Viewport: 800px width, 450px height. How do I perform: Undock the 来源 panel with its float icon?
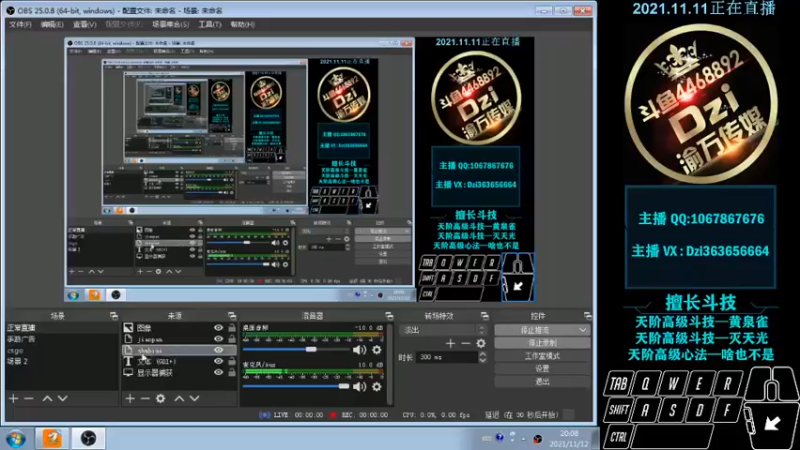point(232,316)
